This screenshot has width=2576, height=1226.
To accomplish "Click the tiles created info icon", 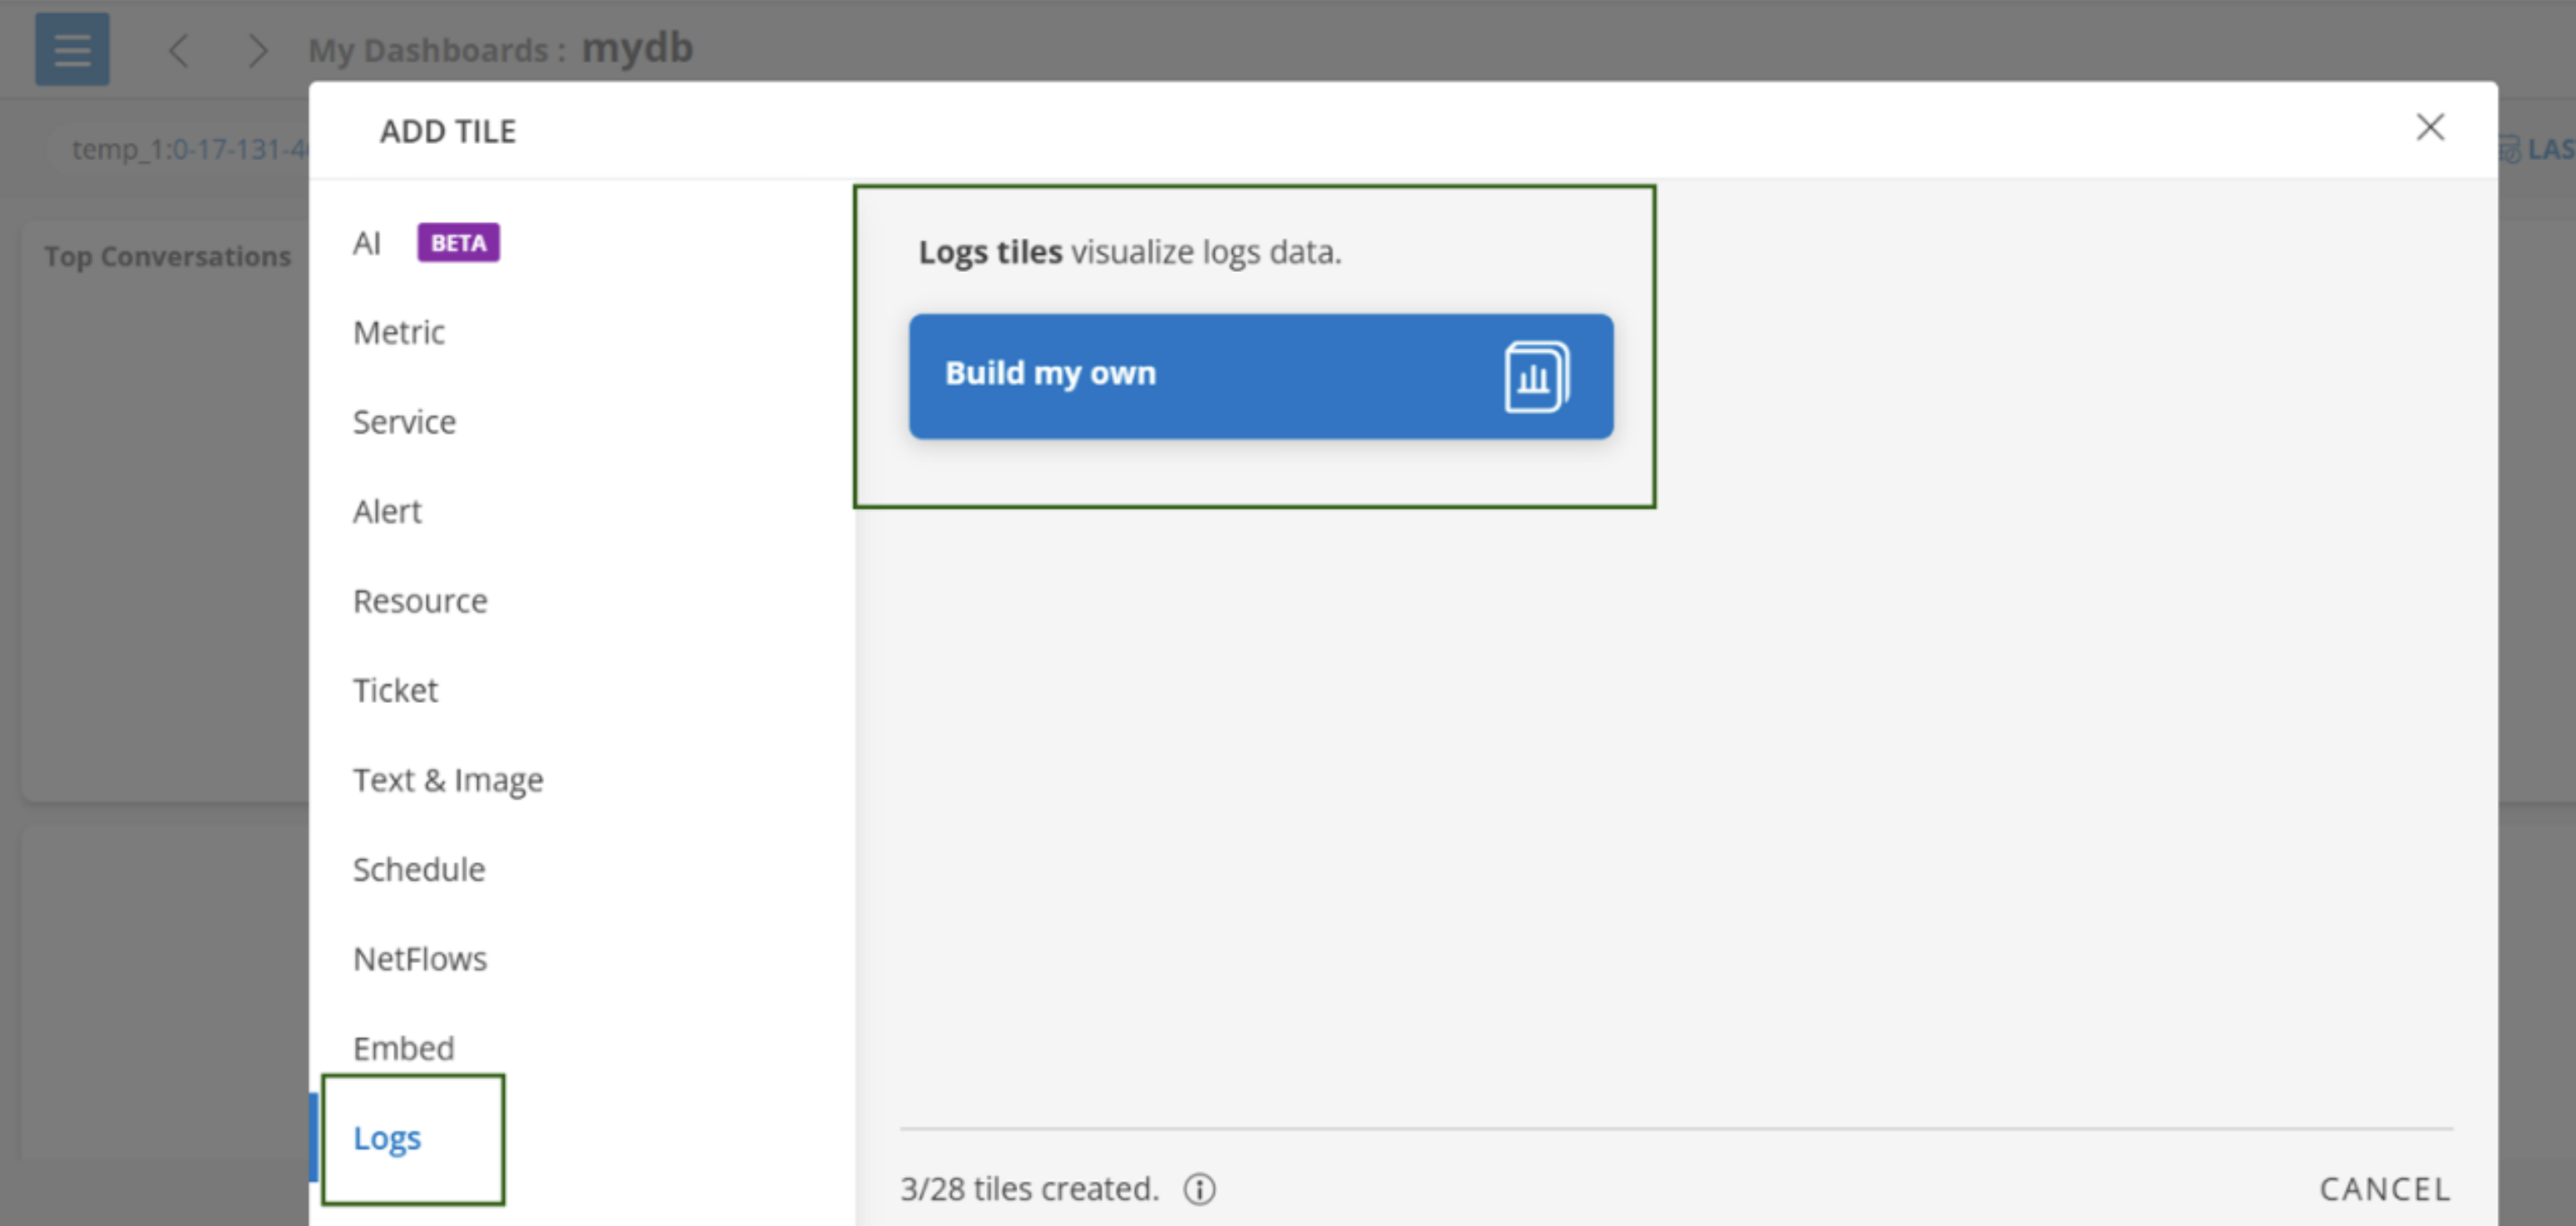I will pos(1199,1189).
